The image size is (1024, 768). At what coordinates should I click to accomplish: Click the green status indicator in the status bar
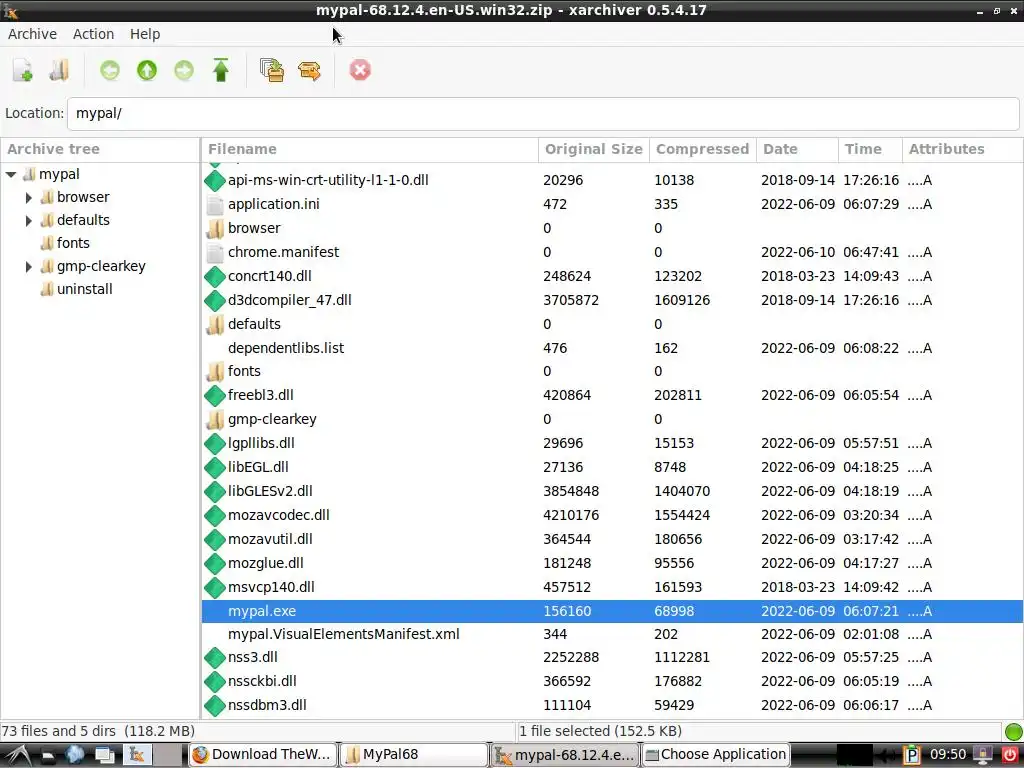(1013, 731)
